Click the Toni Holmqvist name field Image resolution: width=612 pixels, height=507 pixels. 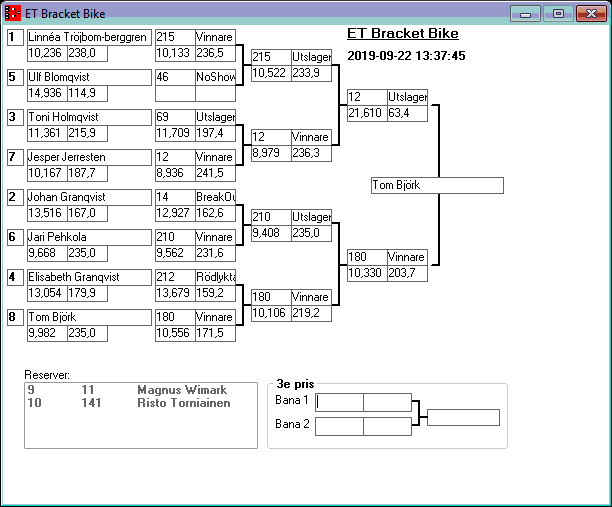(88, 117)
